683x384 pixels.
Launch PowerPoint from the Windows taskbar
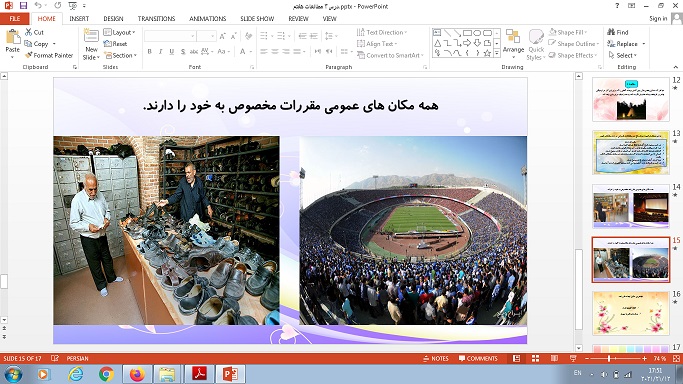[230, 374]
